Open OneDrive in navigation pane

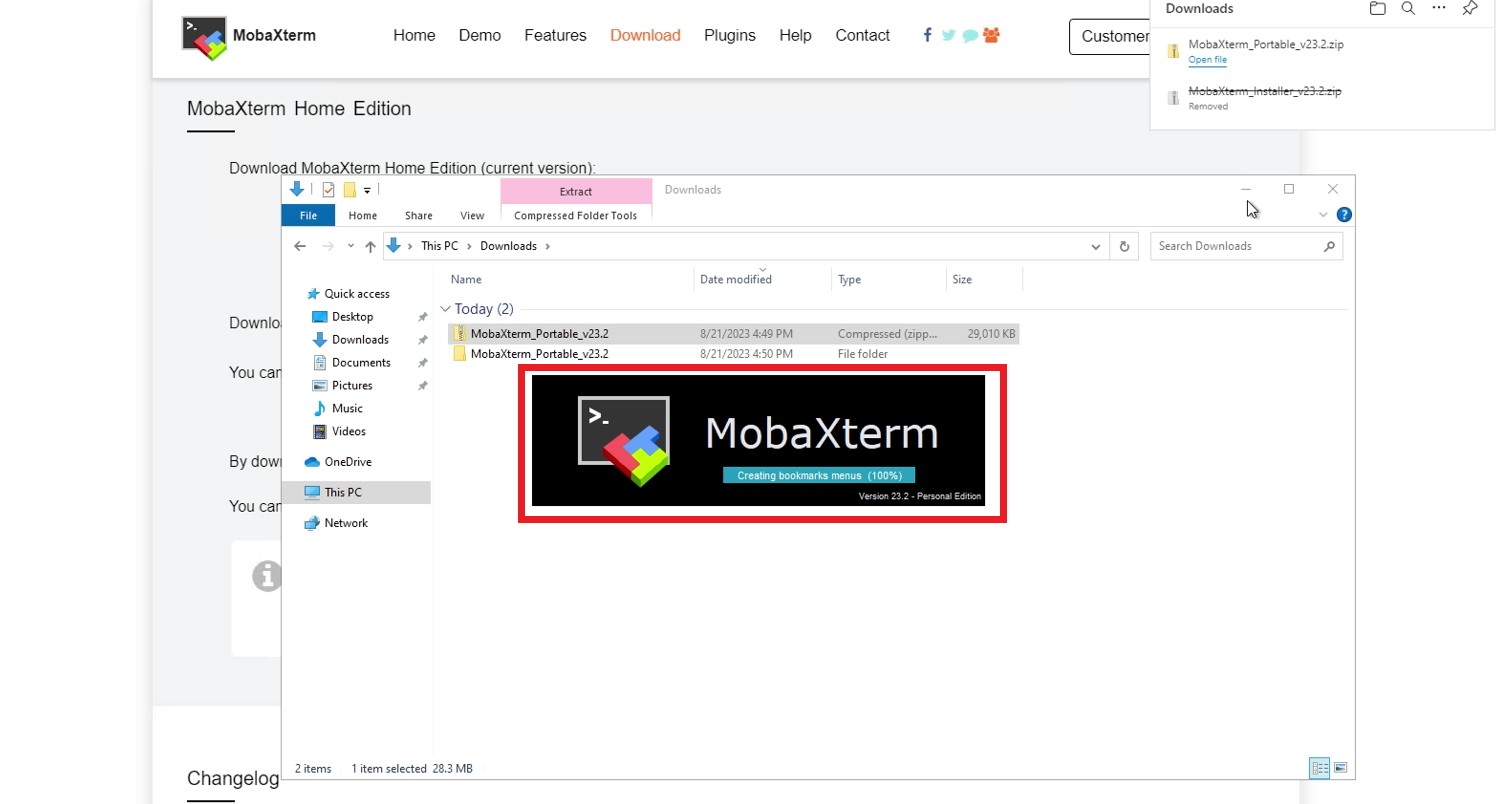[x=347, y=462]
